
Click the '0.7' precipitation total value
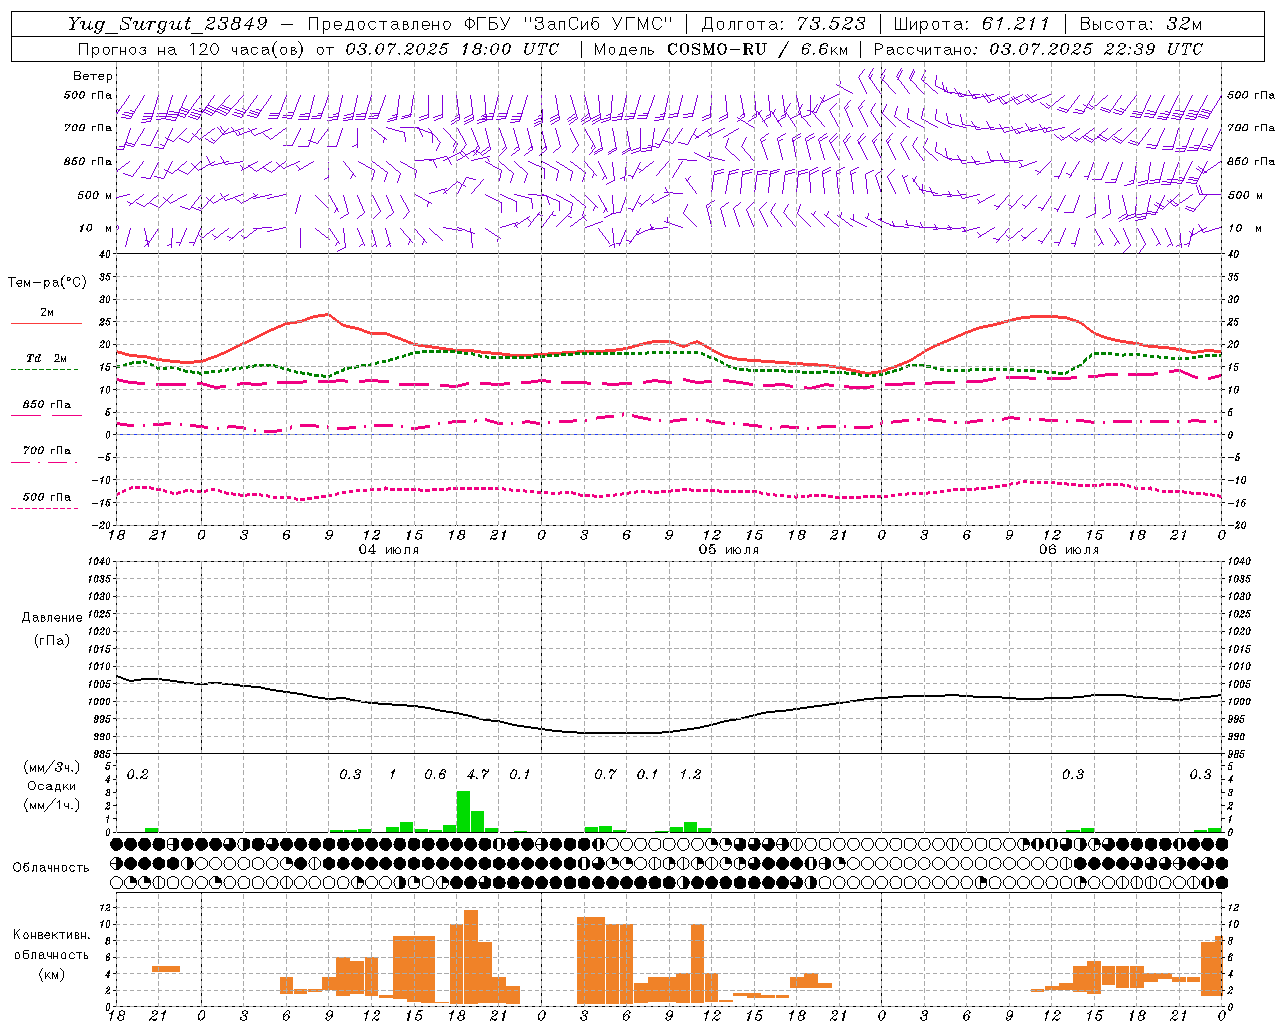click(x=605, y=774)
